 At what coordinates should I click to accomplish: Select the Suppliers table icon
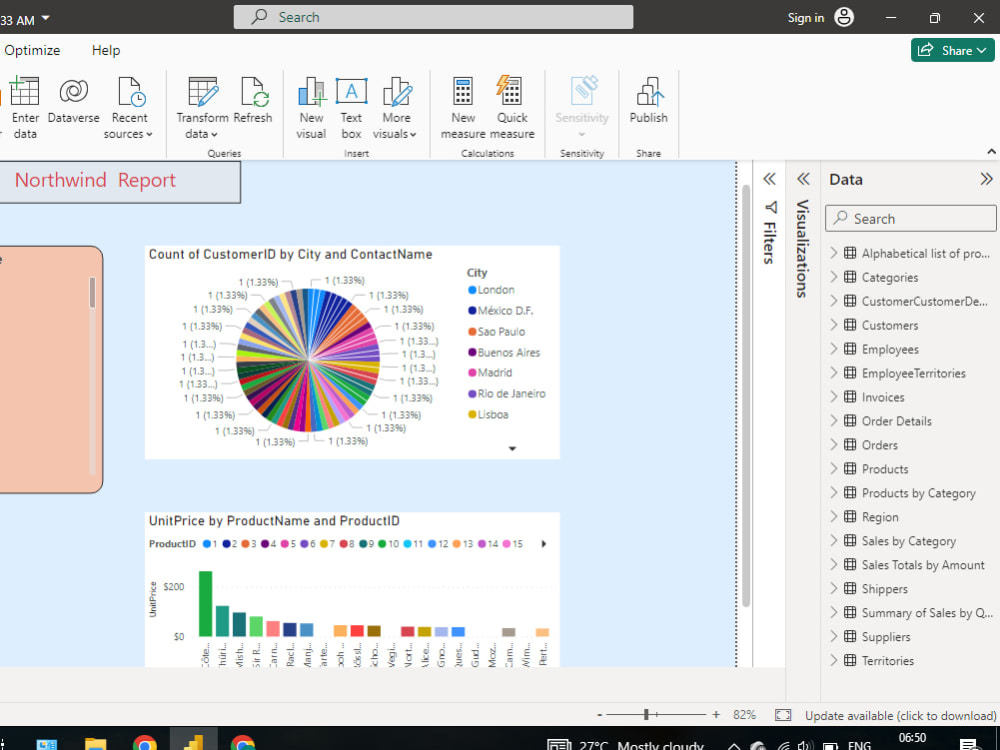coord(850,636)
